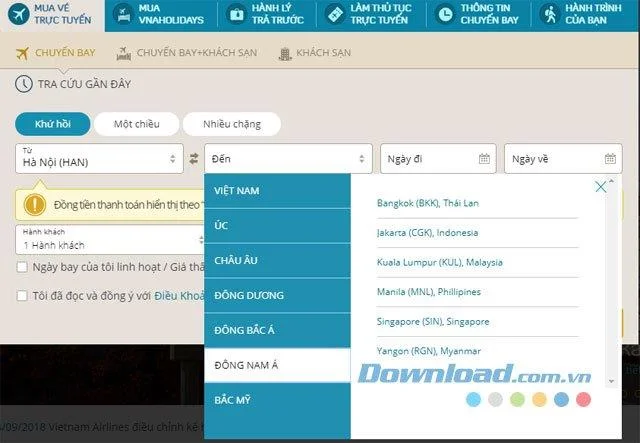640x443 pixels.
Task: Select the Châu Âu region
Action: pos(278,260)
